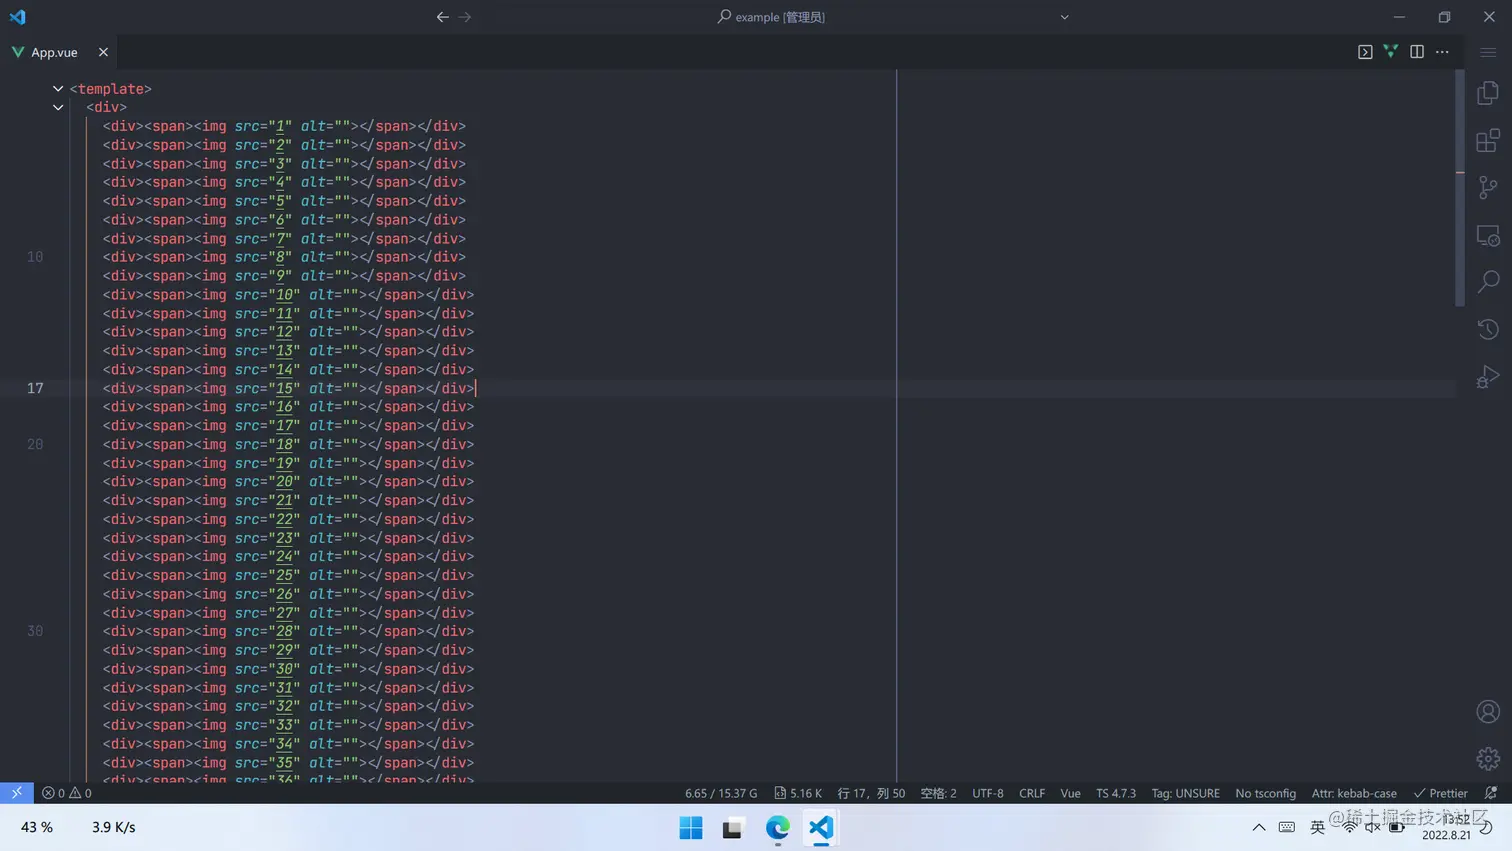Click the green Volar icon in editor toolbar
The height and width of the screenshot is (851, 1512).
tap(1391, 51)
